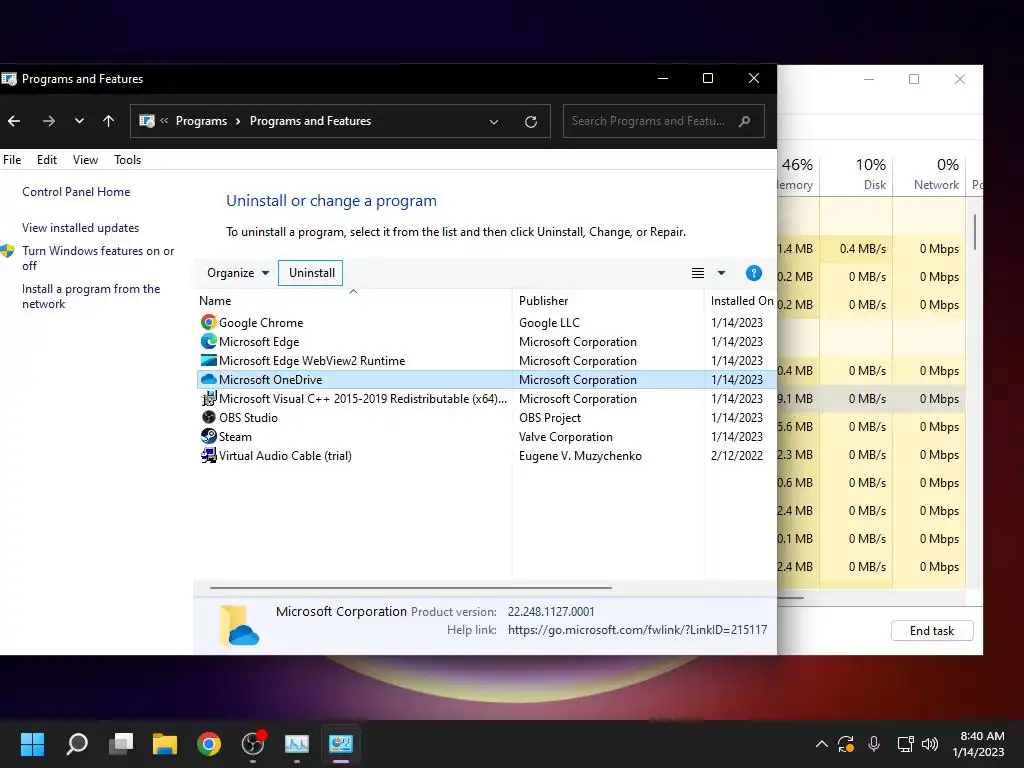Open the clock showing 8:40 AM

(x=978, y=744)
